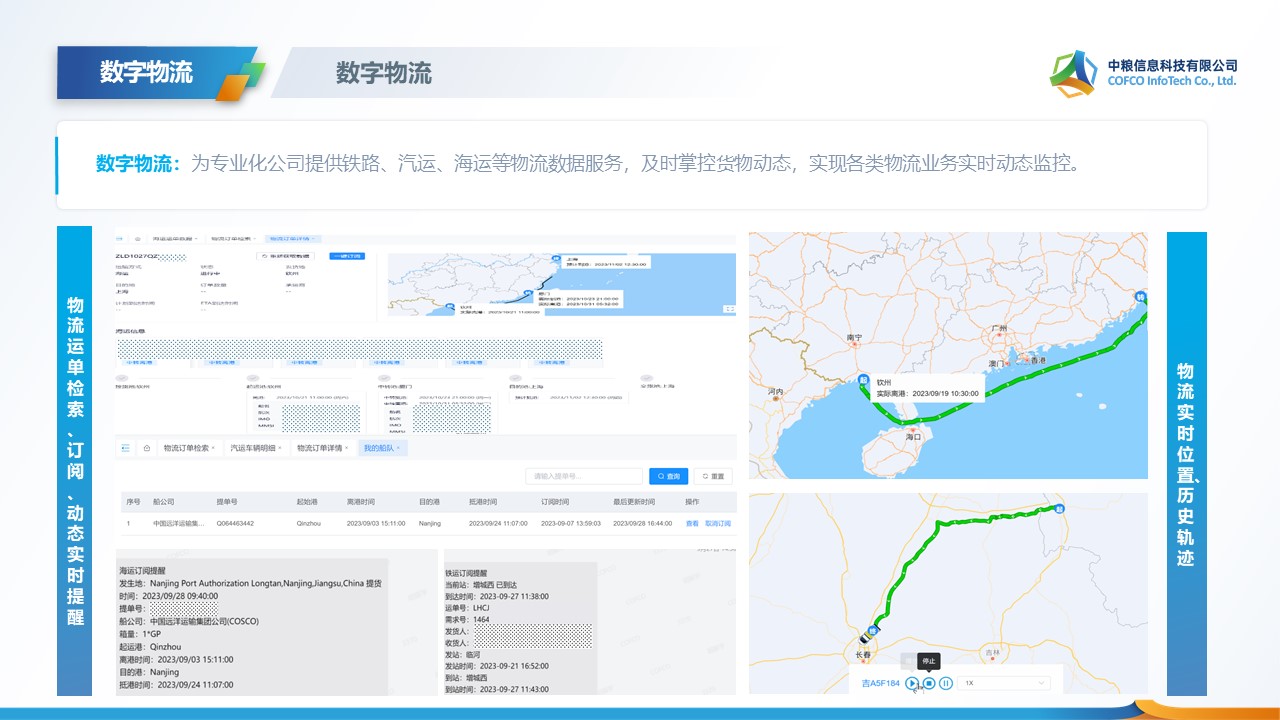Click license plate 吉A5F184 link
This screenshot has width=1280, height=720.
point(880,684)
